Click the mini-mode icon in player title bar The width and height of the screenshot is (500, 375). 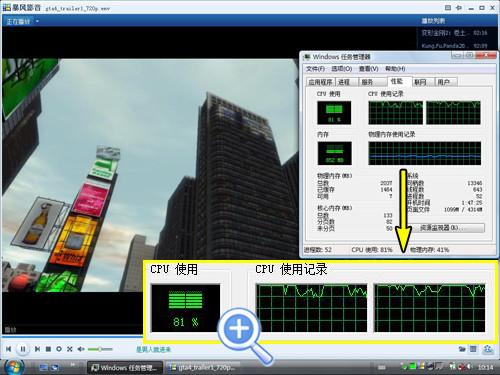coord(448,7)
